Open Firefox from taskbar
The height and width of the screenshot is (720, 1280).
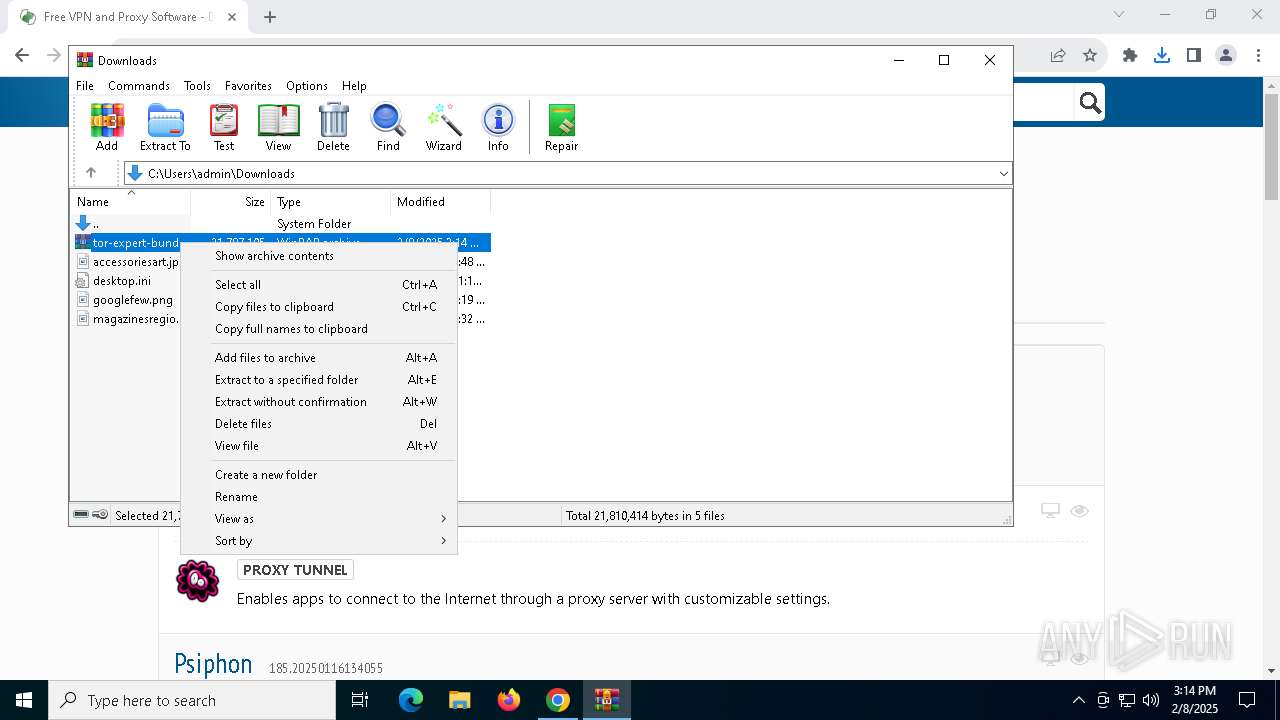pyautogui.click(x=509, y=700)
